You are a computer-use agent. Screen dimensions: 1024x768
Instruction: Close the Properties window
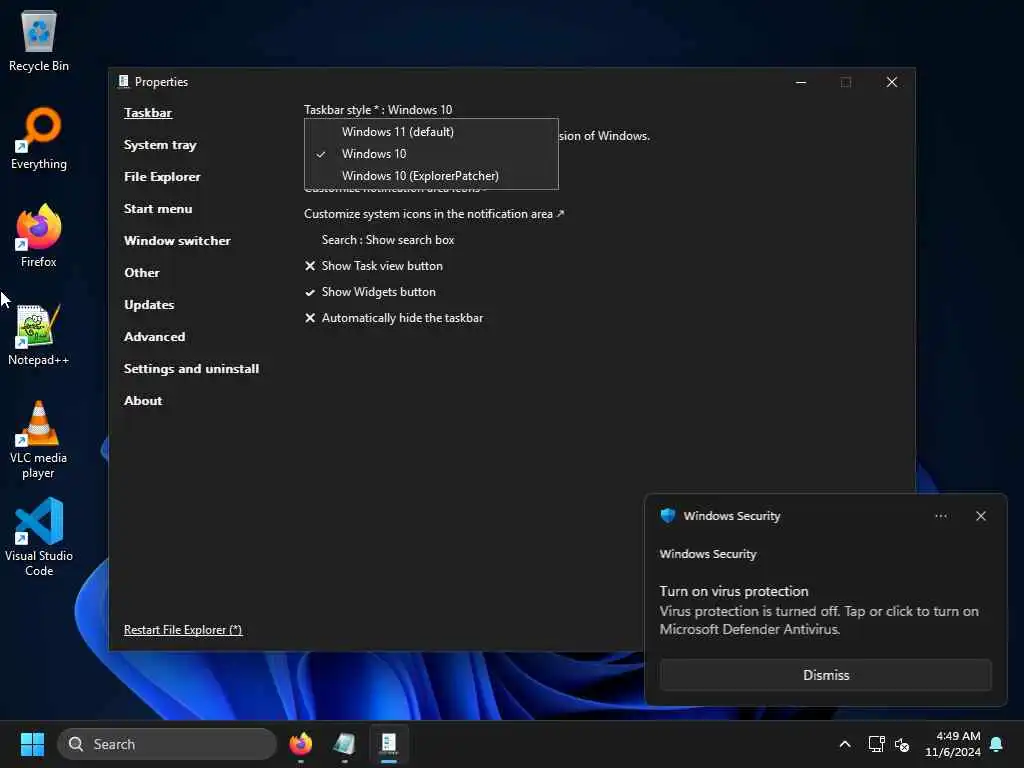[x=891, y=82]
